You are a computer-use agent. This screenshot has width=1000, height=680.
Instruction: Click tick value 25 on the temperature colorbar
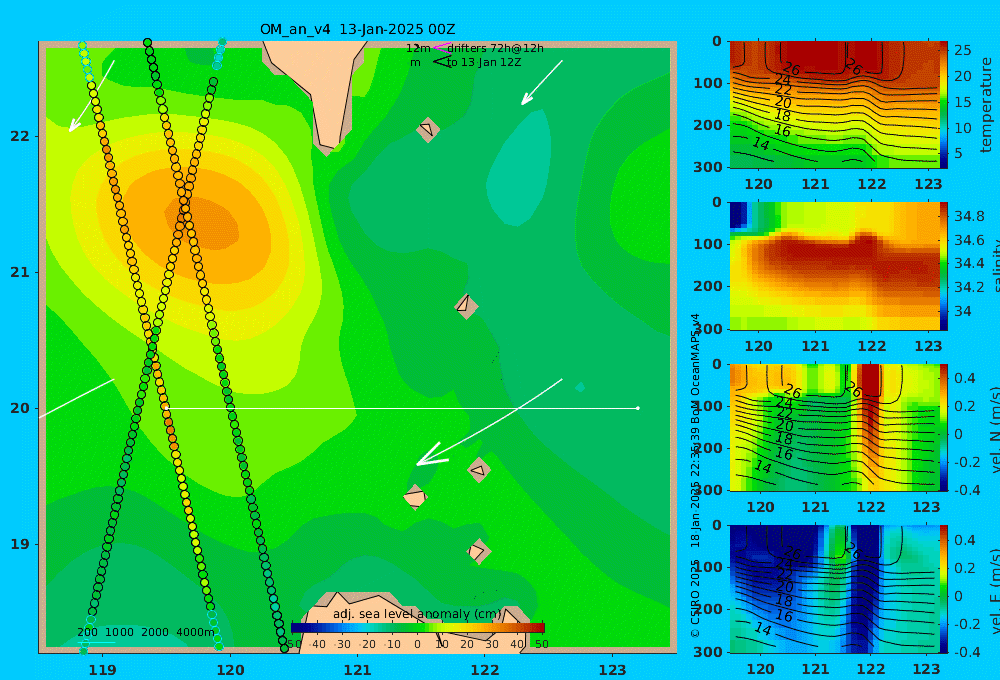point(962,50)
